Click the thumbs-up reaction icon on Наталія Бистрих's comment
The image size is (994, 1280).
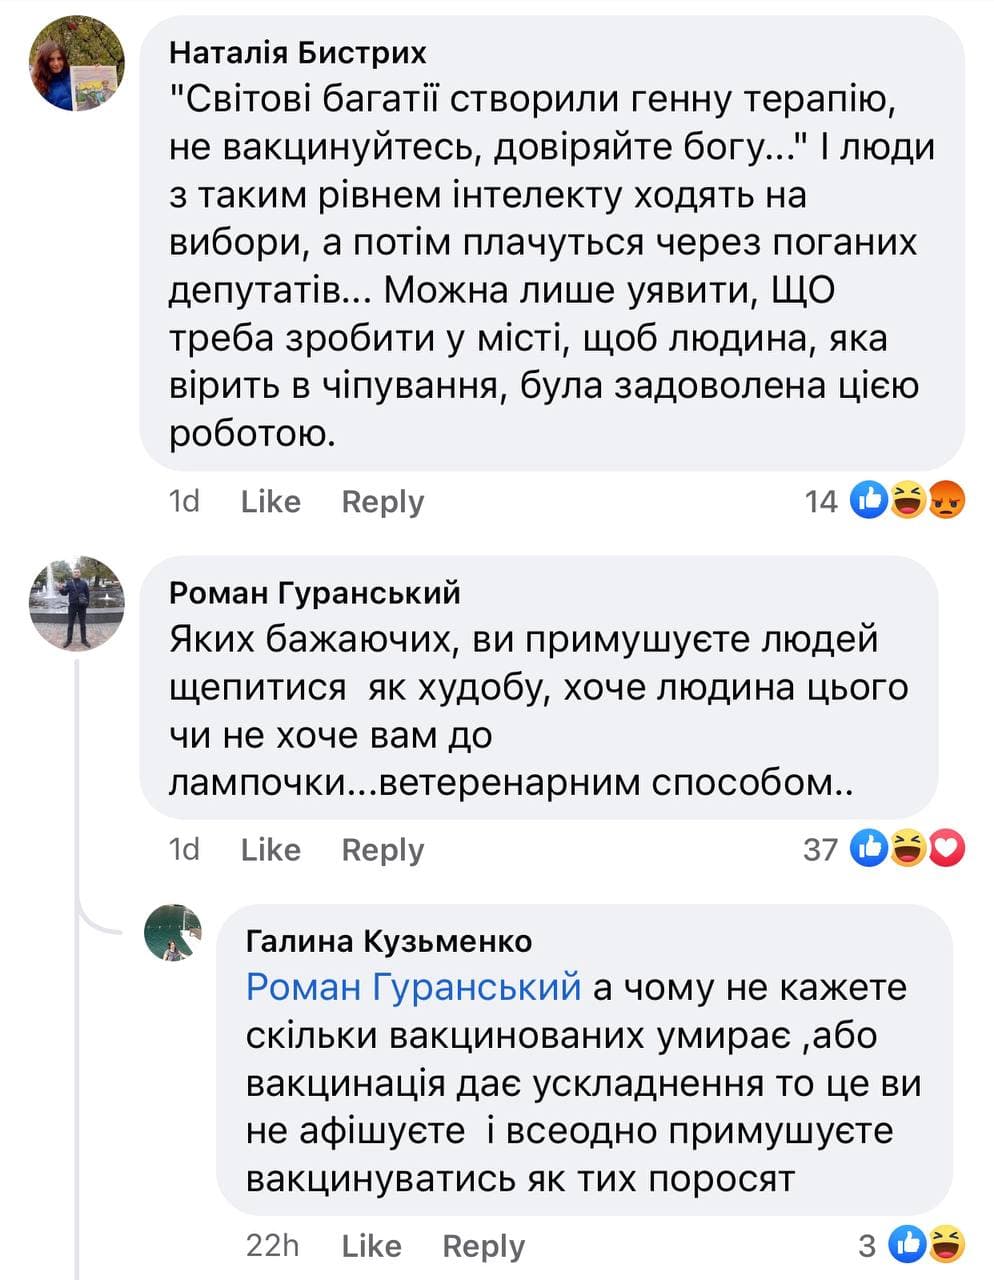(869, 499)
